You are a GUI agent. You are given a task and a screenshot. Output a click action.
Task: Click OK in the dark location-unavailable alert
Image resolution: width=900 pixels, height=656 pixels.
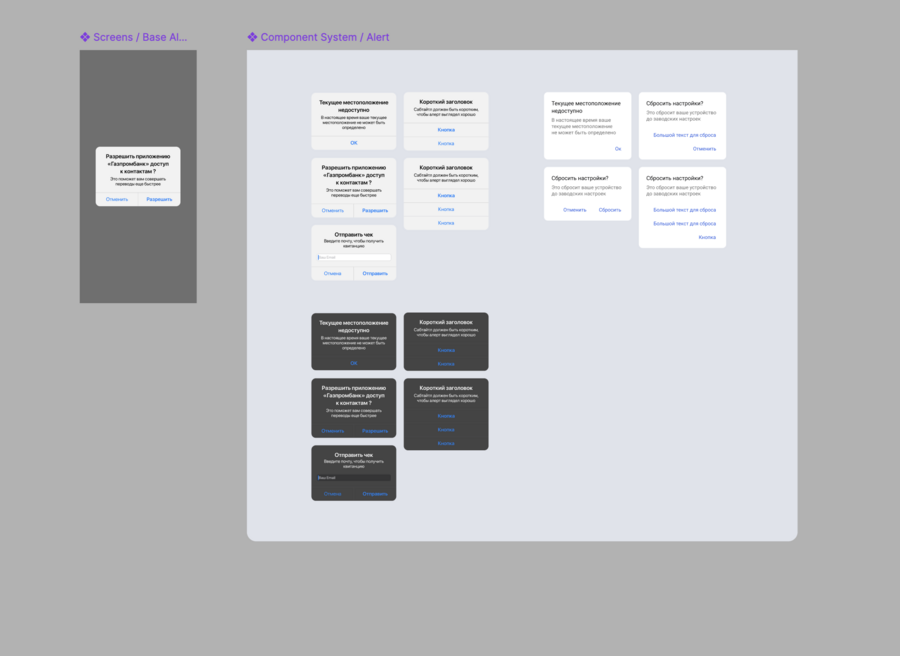click(354, 363)
